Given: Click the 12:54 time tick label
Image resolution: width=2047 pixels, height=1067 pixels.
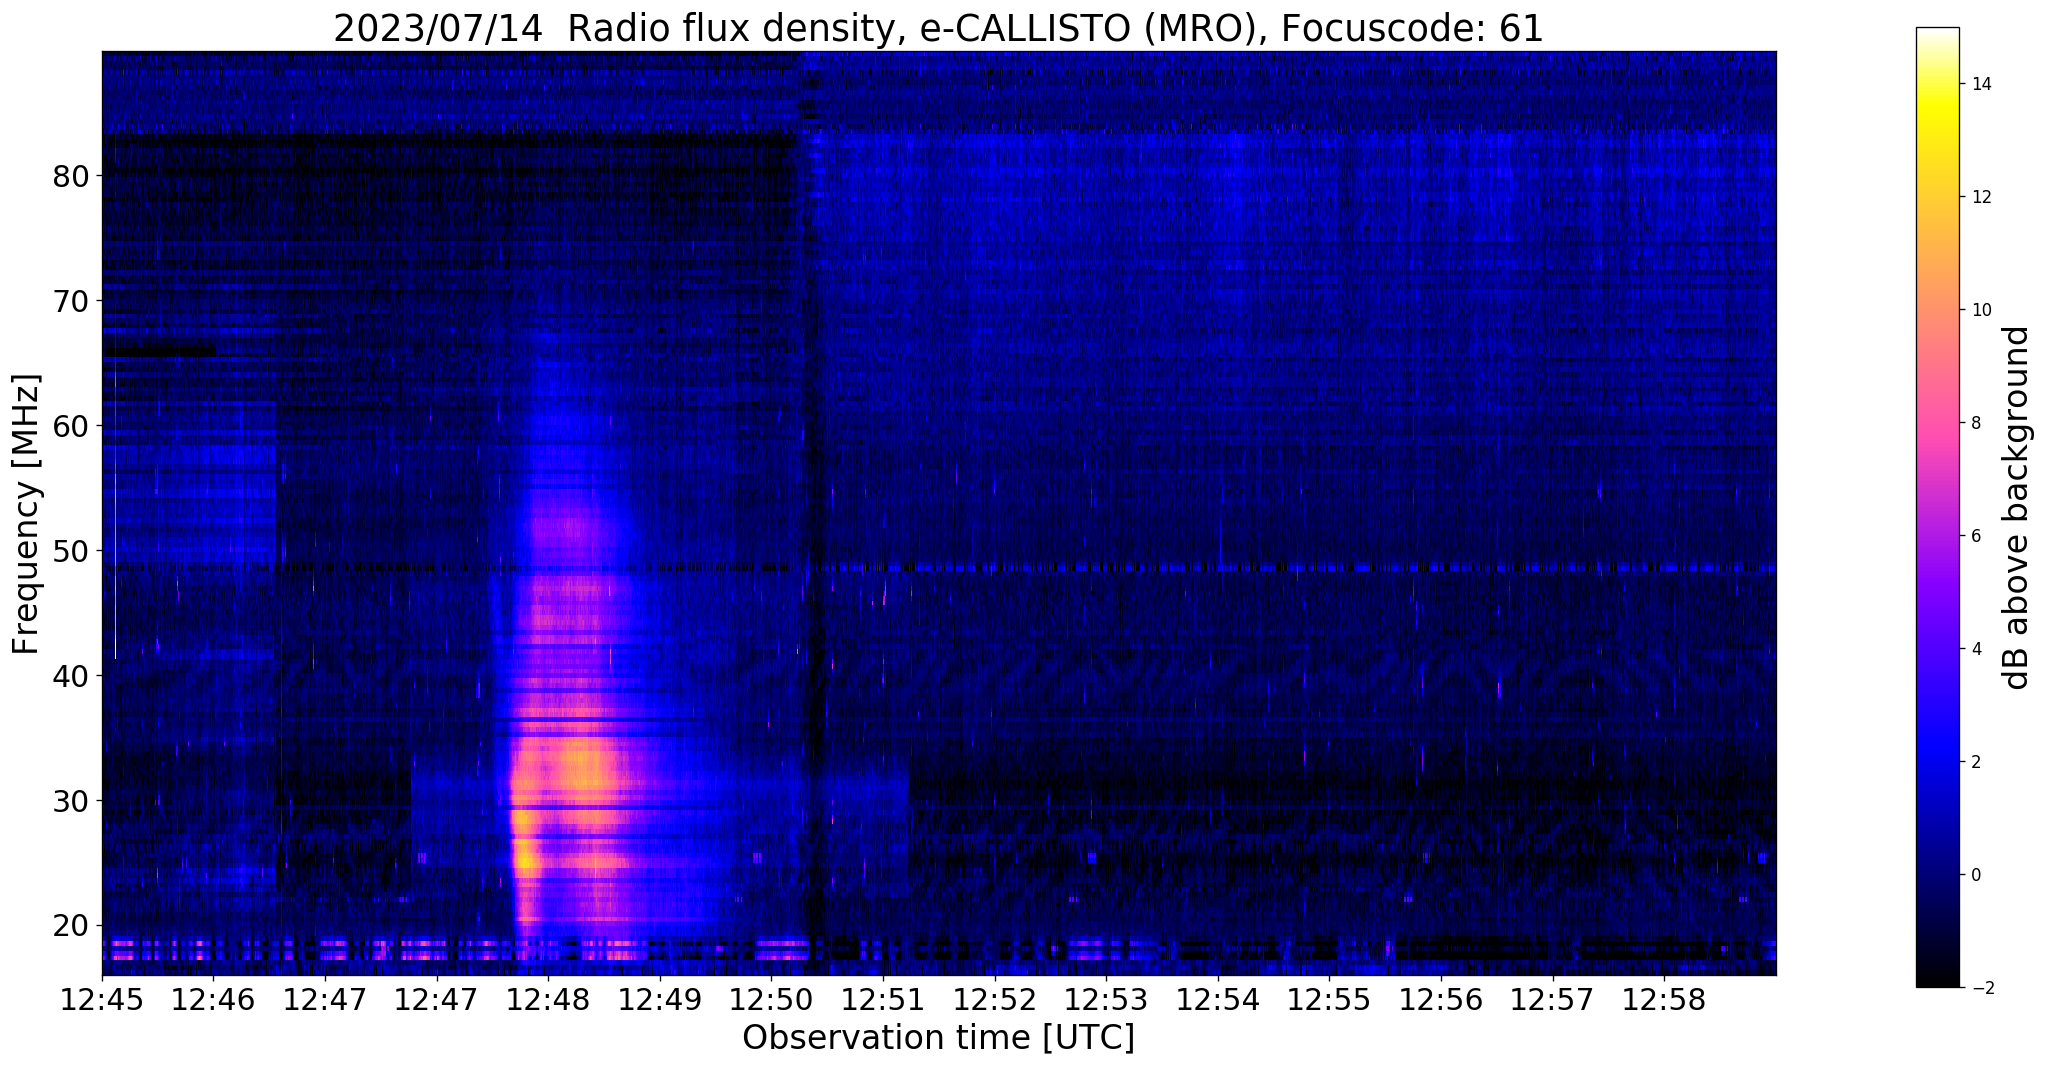Looking at the screenshot, I should (x=1218, y=1001).
